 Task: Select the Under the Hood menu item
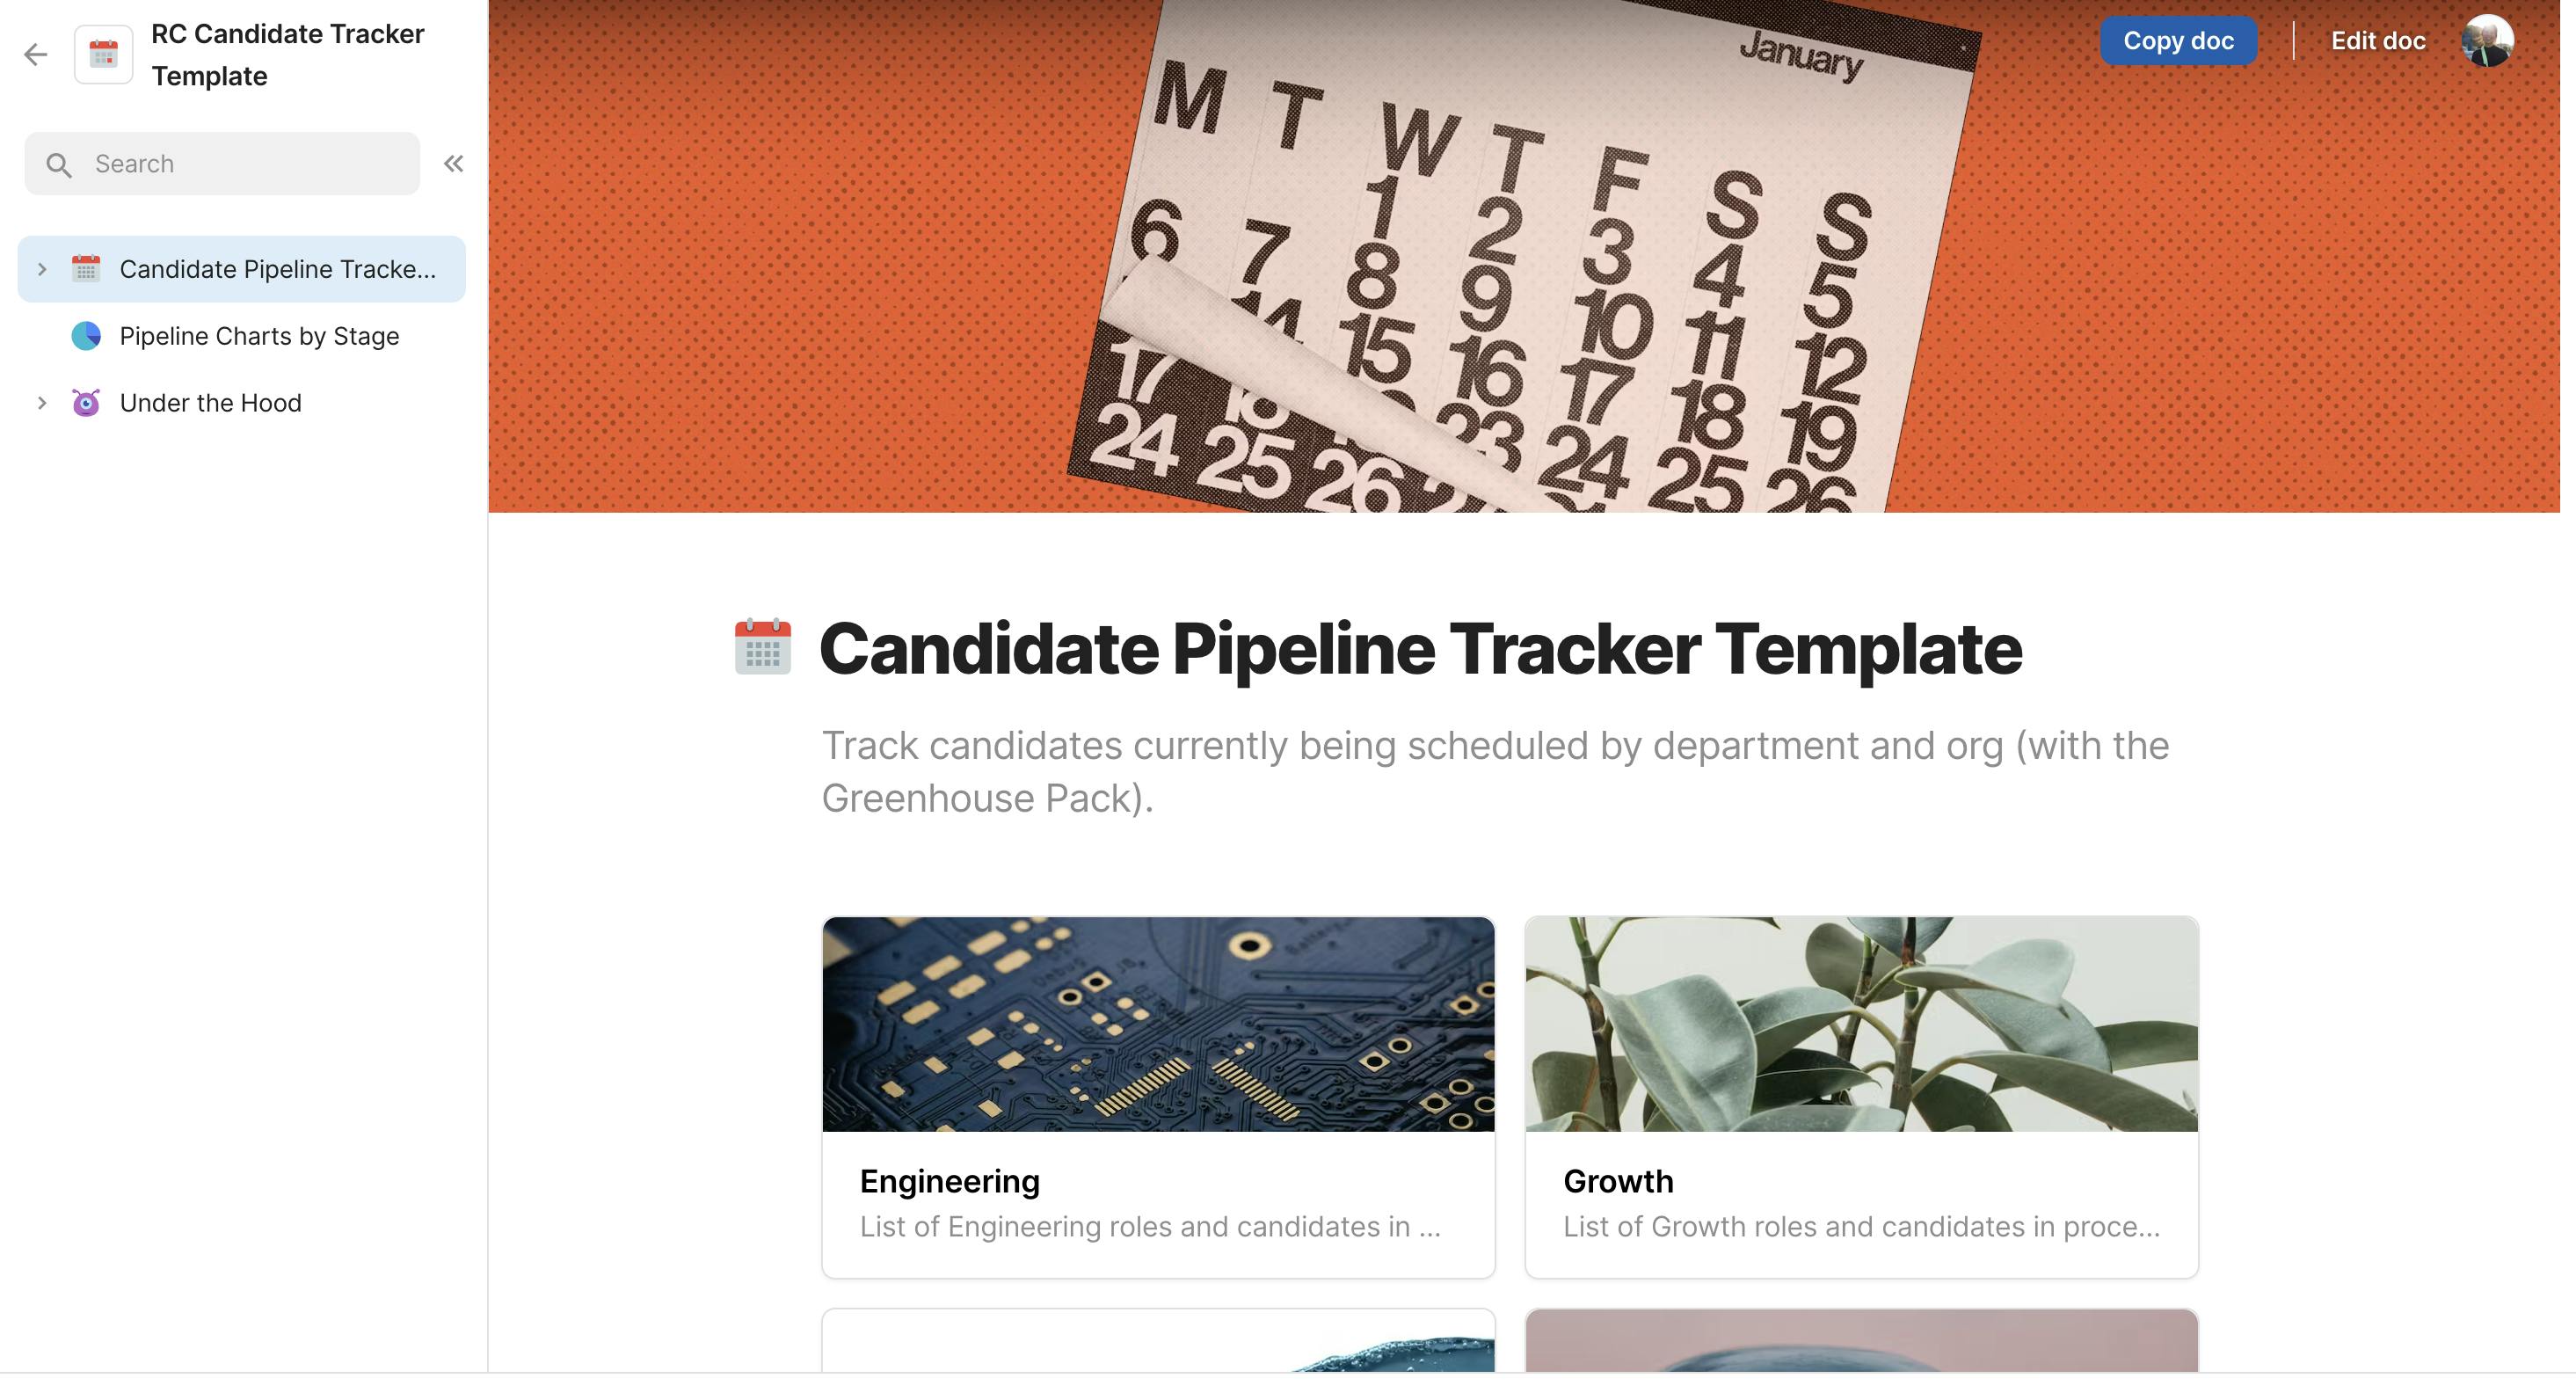209,401
